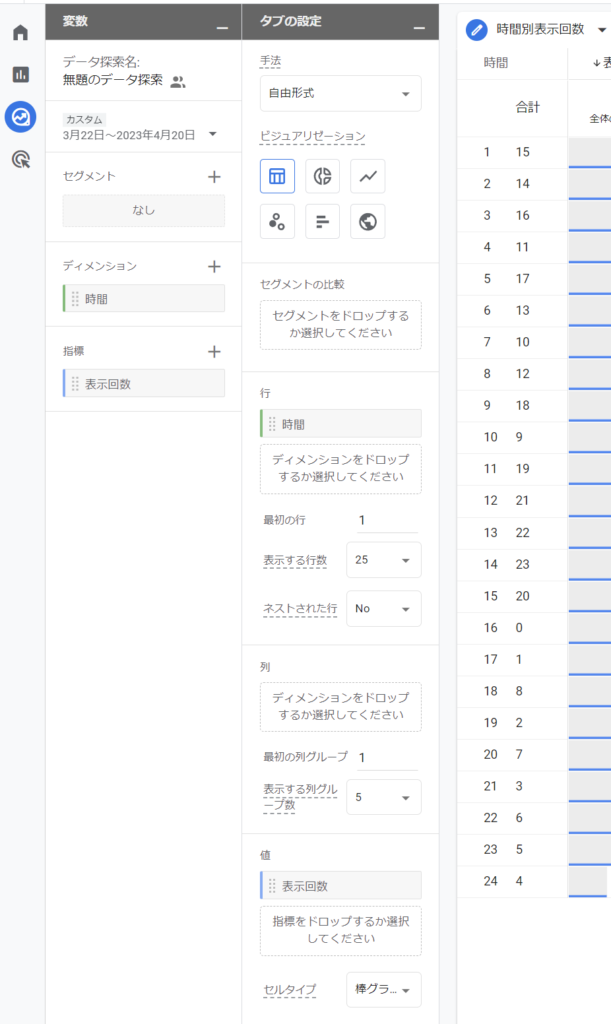This screenshot has width=611, height=1024.
Task: Choose the horizontal bar chart visualization
Action: pos(322,222)
